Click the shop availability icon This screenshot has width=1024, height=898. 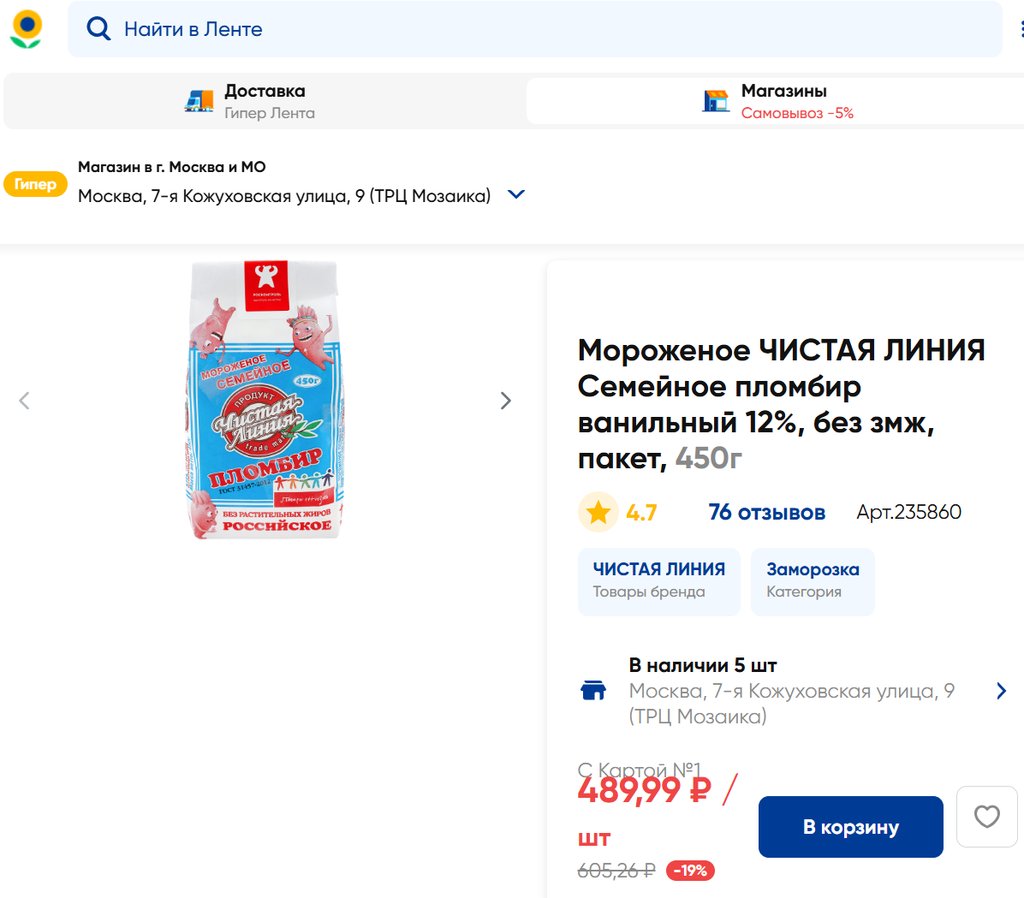pyautogui.click(x=593, y=691)
